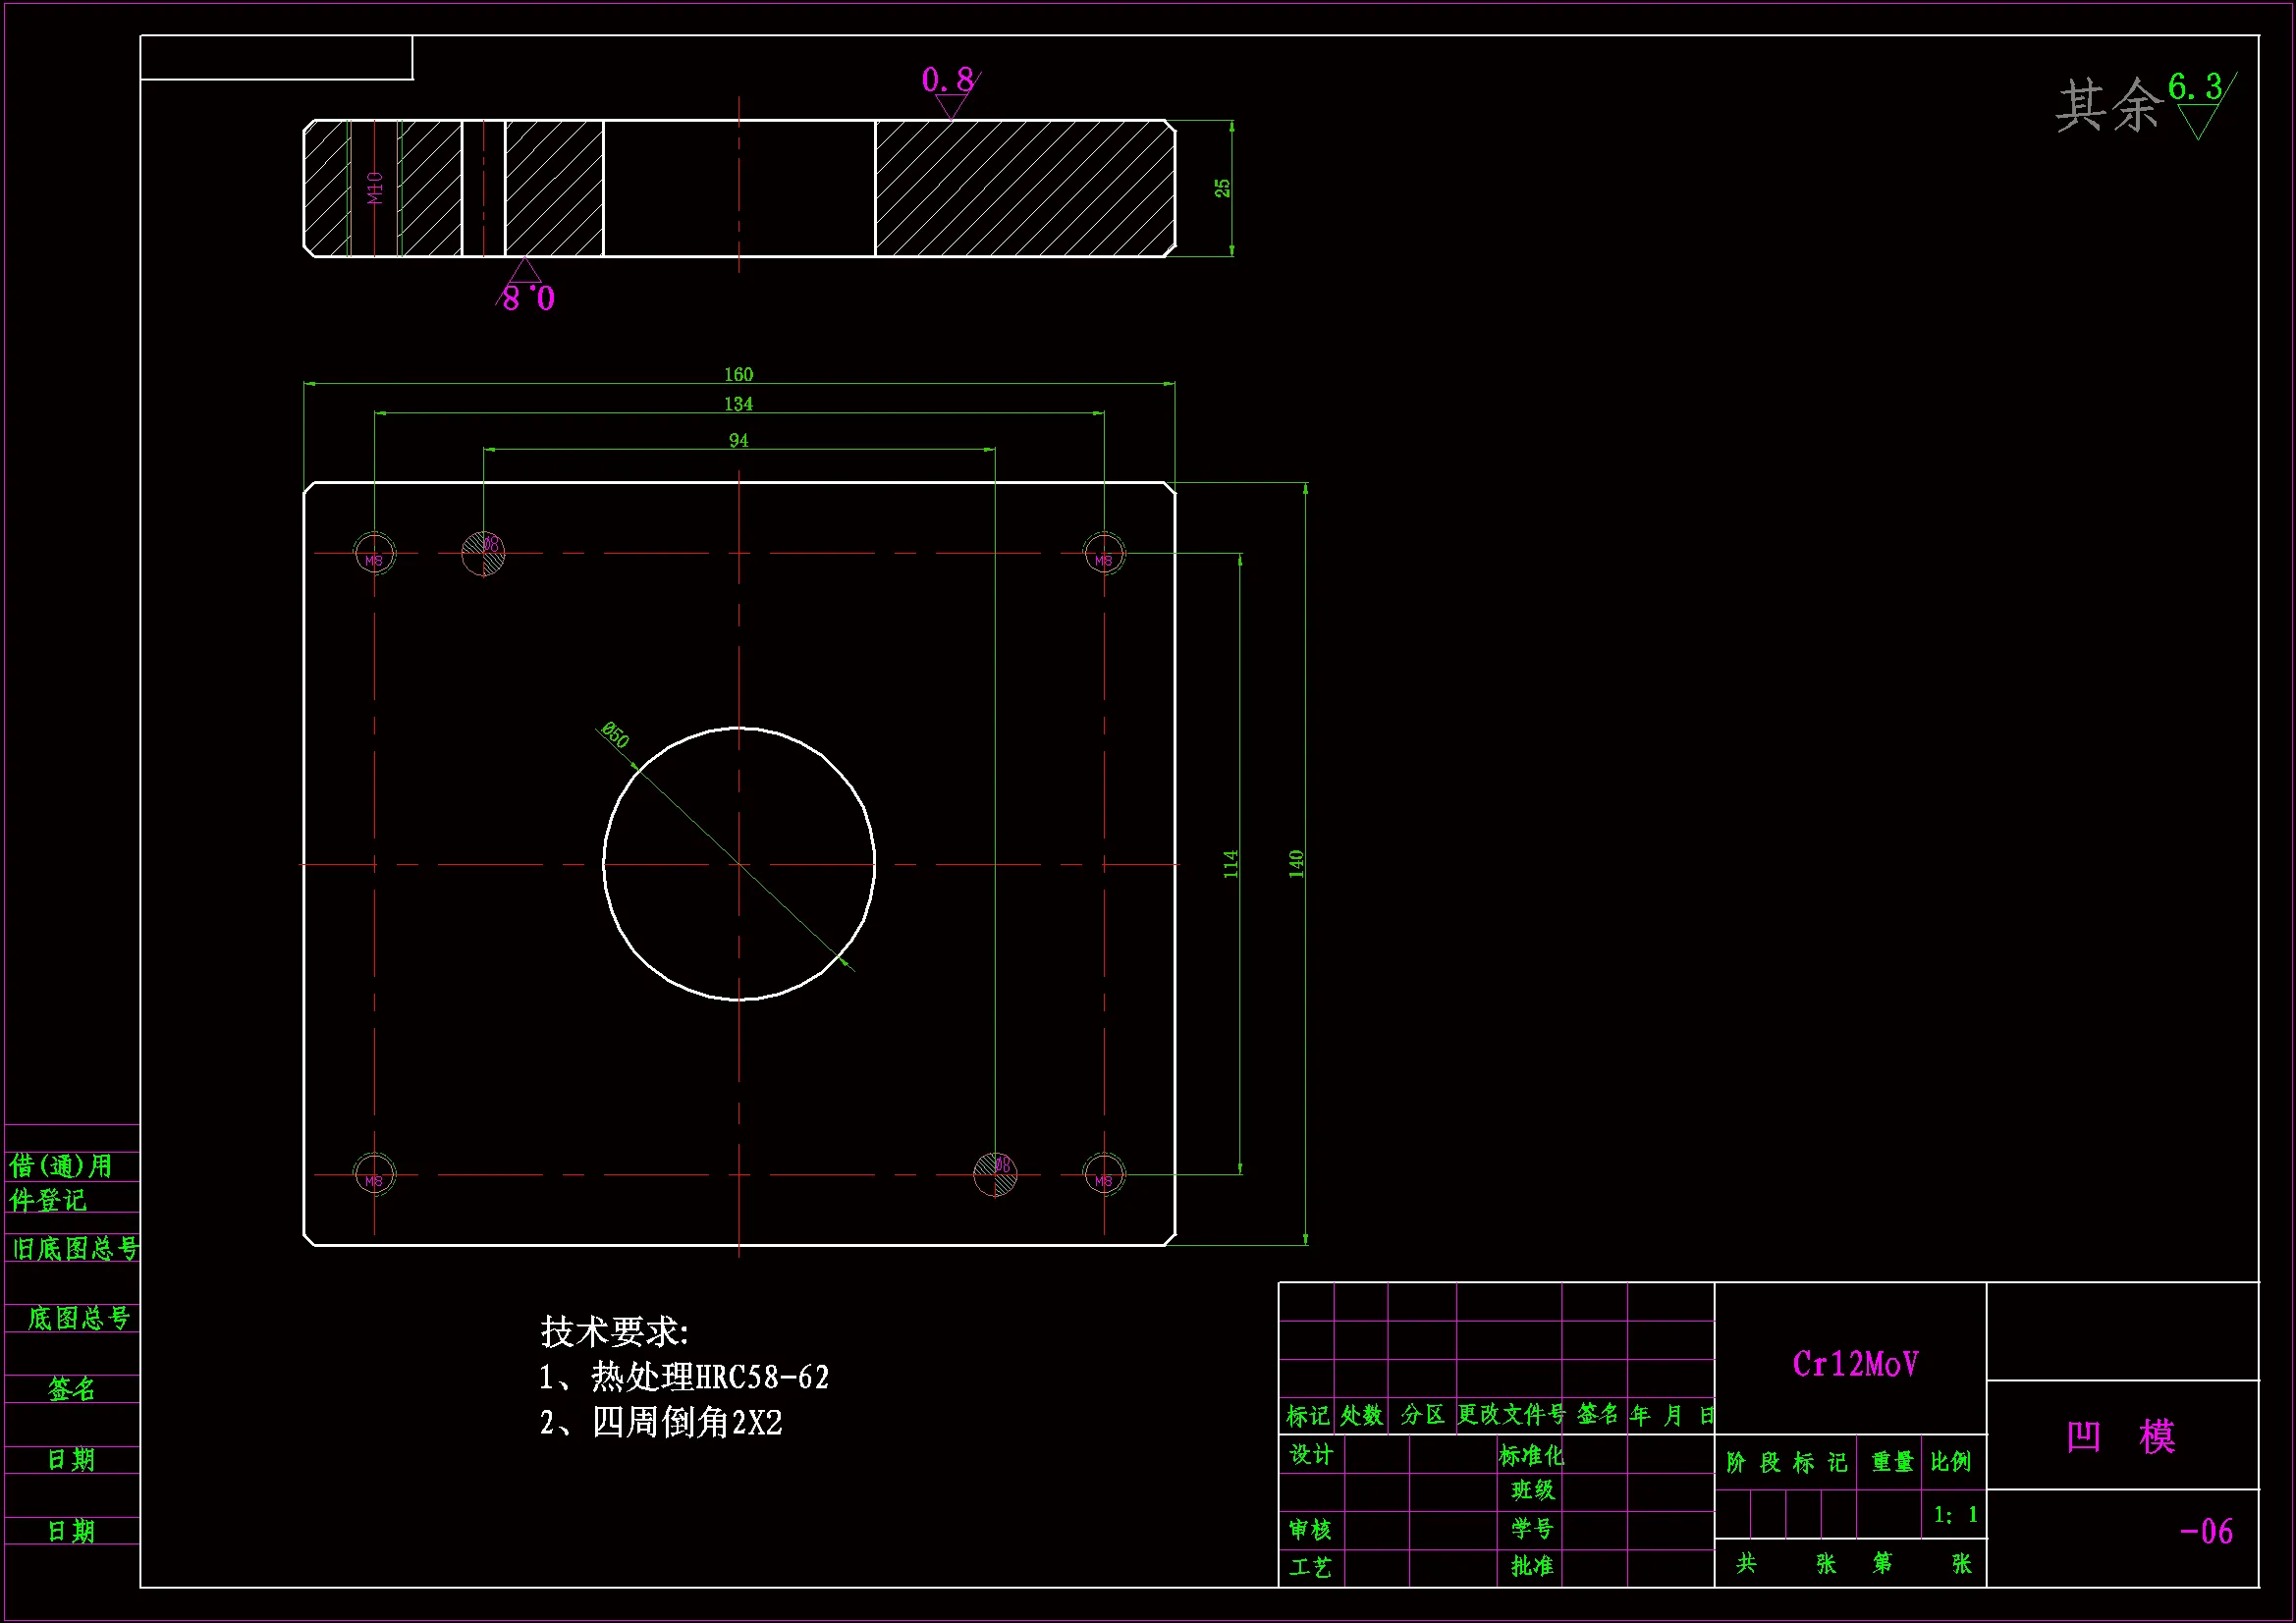Screen dimensions: 2296x1623
Task: Click the 94 dimension text
Action: (x=738, y=440)
